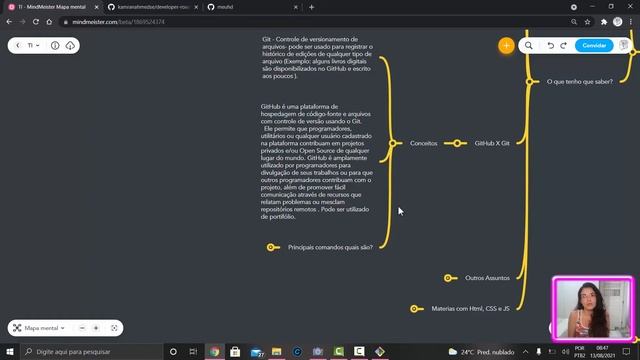640x360 pixels.
Task: Switch to the kamranahmedse/developer-roadmap GitHub tab
Action: [153, 7]
